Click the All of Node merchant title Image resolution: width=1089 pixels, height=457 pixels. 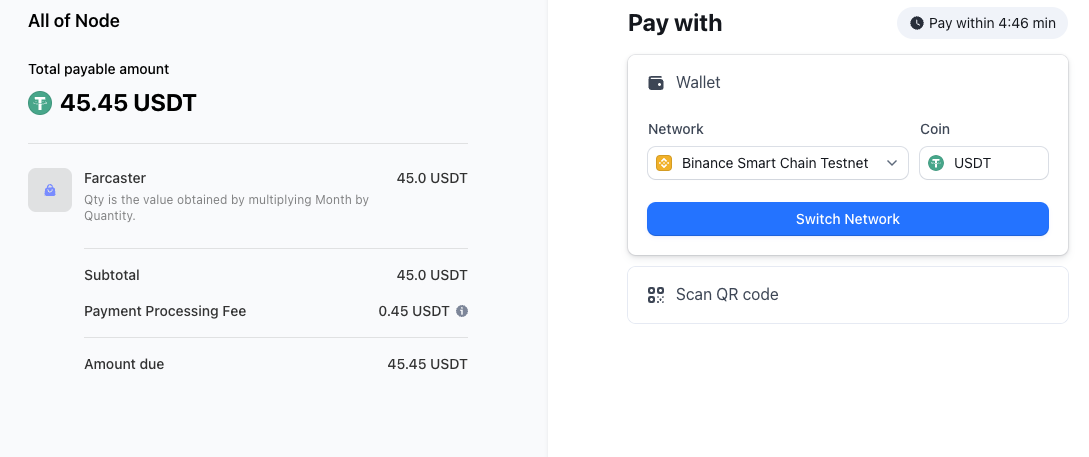(x=74, y=21)
